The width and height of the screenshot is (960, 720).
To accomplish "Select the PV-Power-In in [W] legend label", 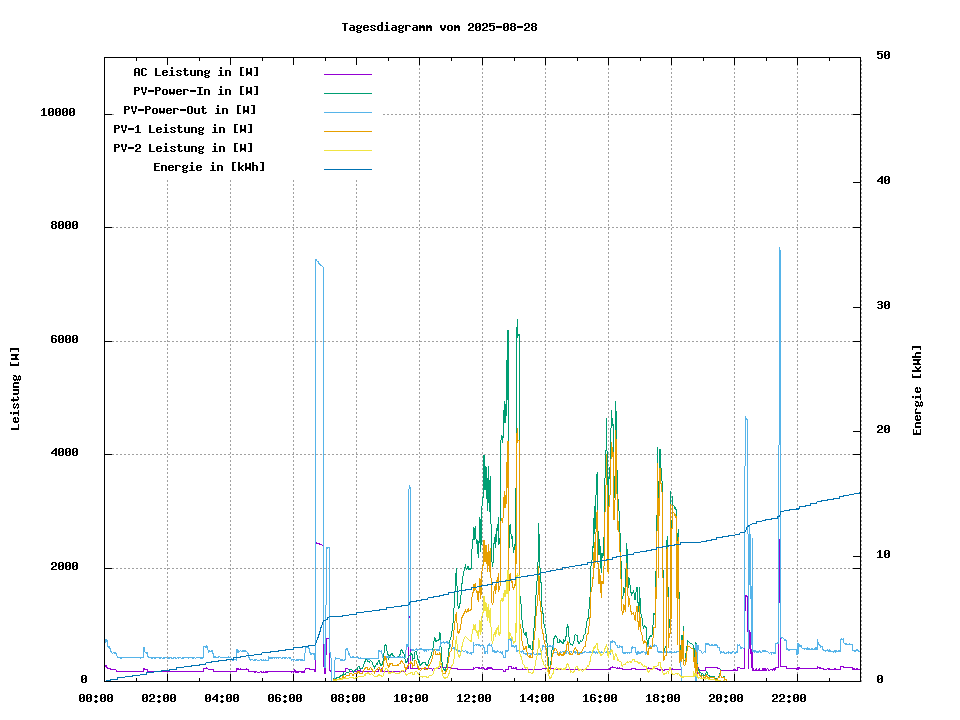I will (x=196, y=91).
